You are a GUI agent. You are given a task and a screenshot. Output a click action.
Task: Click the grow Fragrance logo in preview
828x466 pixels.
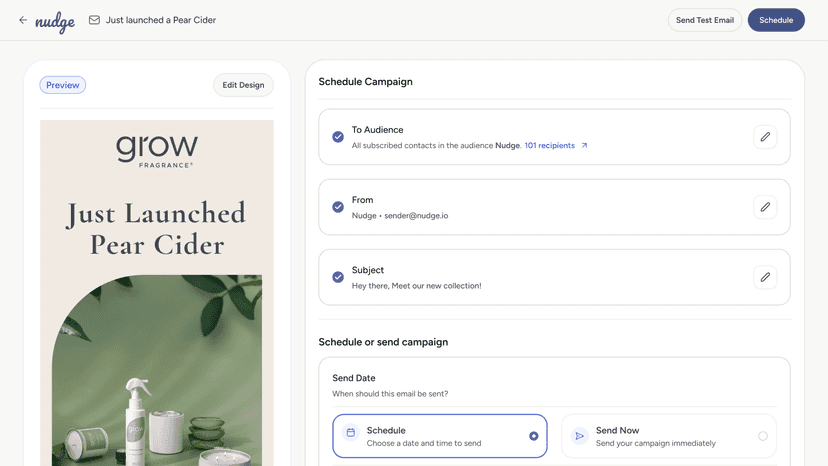click(157, 151)
